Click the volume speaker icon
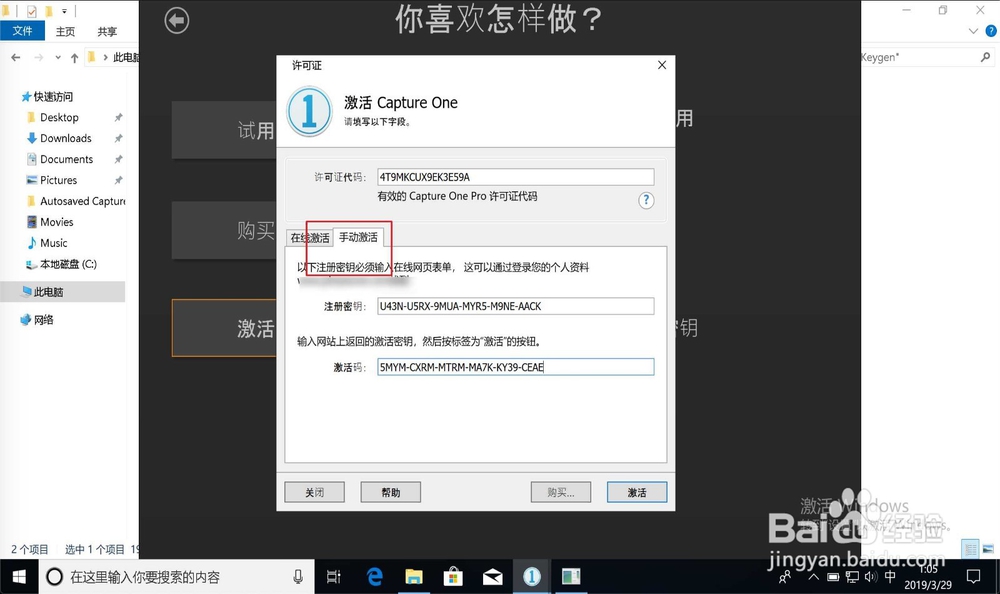Screen dimensions: 1000x594 click(871, 577)
